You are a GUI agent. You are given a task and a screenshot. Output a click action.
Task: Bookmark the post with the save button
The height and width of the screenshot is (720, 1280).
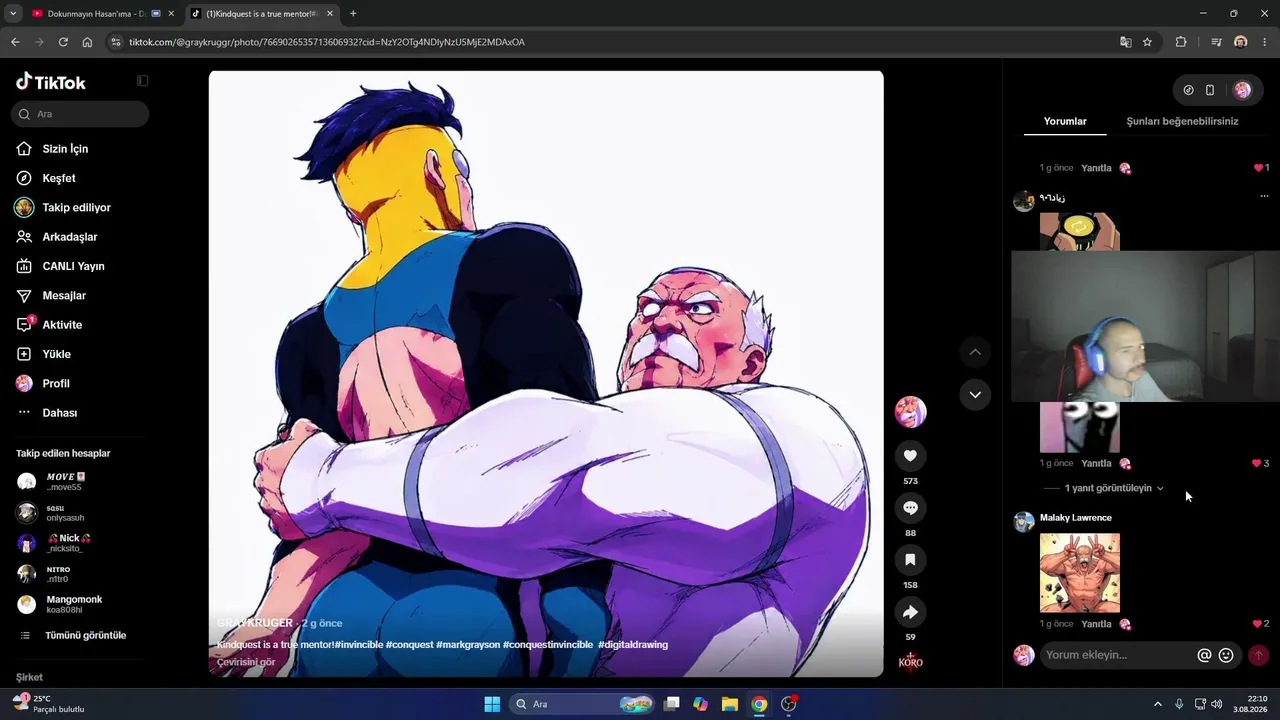coord(910,560)
